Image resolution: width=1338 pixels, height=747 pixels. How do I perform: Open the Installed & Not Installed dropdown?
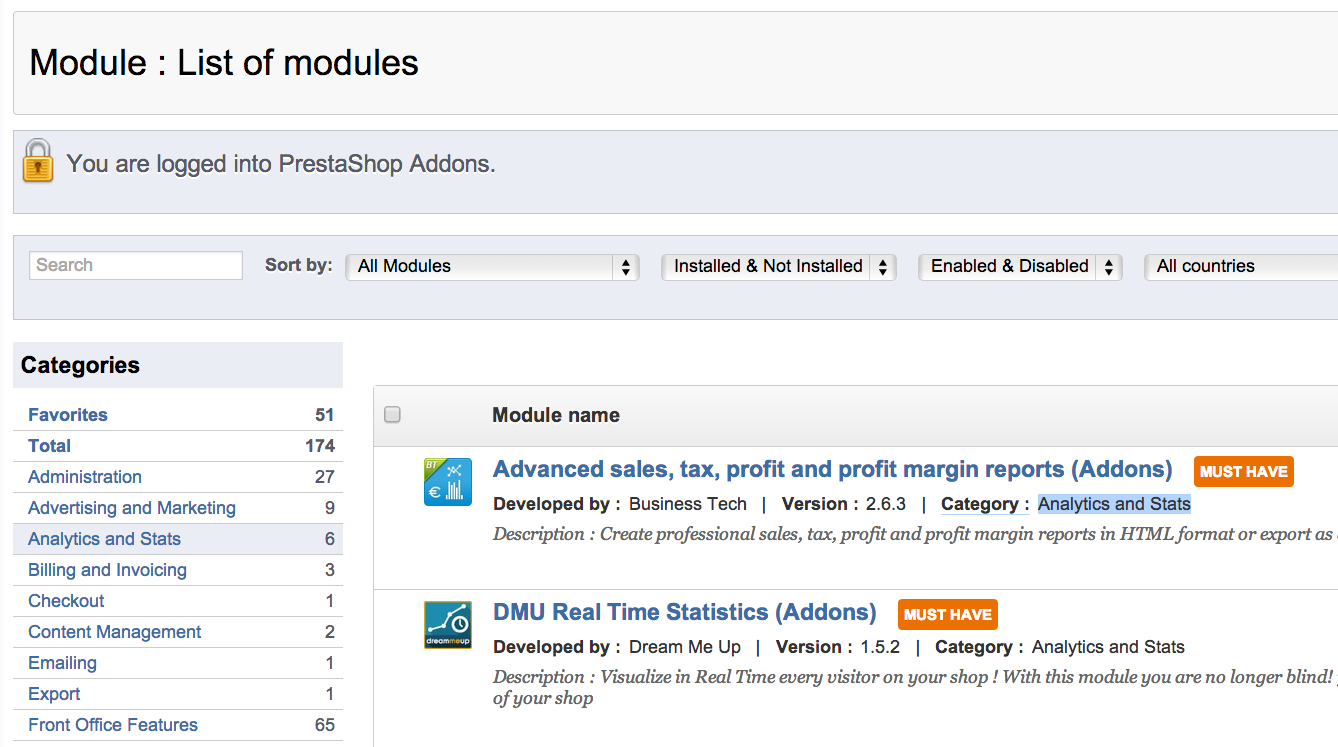[778, 267]
